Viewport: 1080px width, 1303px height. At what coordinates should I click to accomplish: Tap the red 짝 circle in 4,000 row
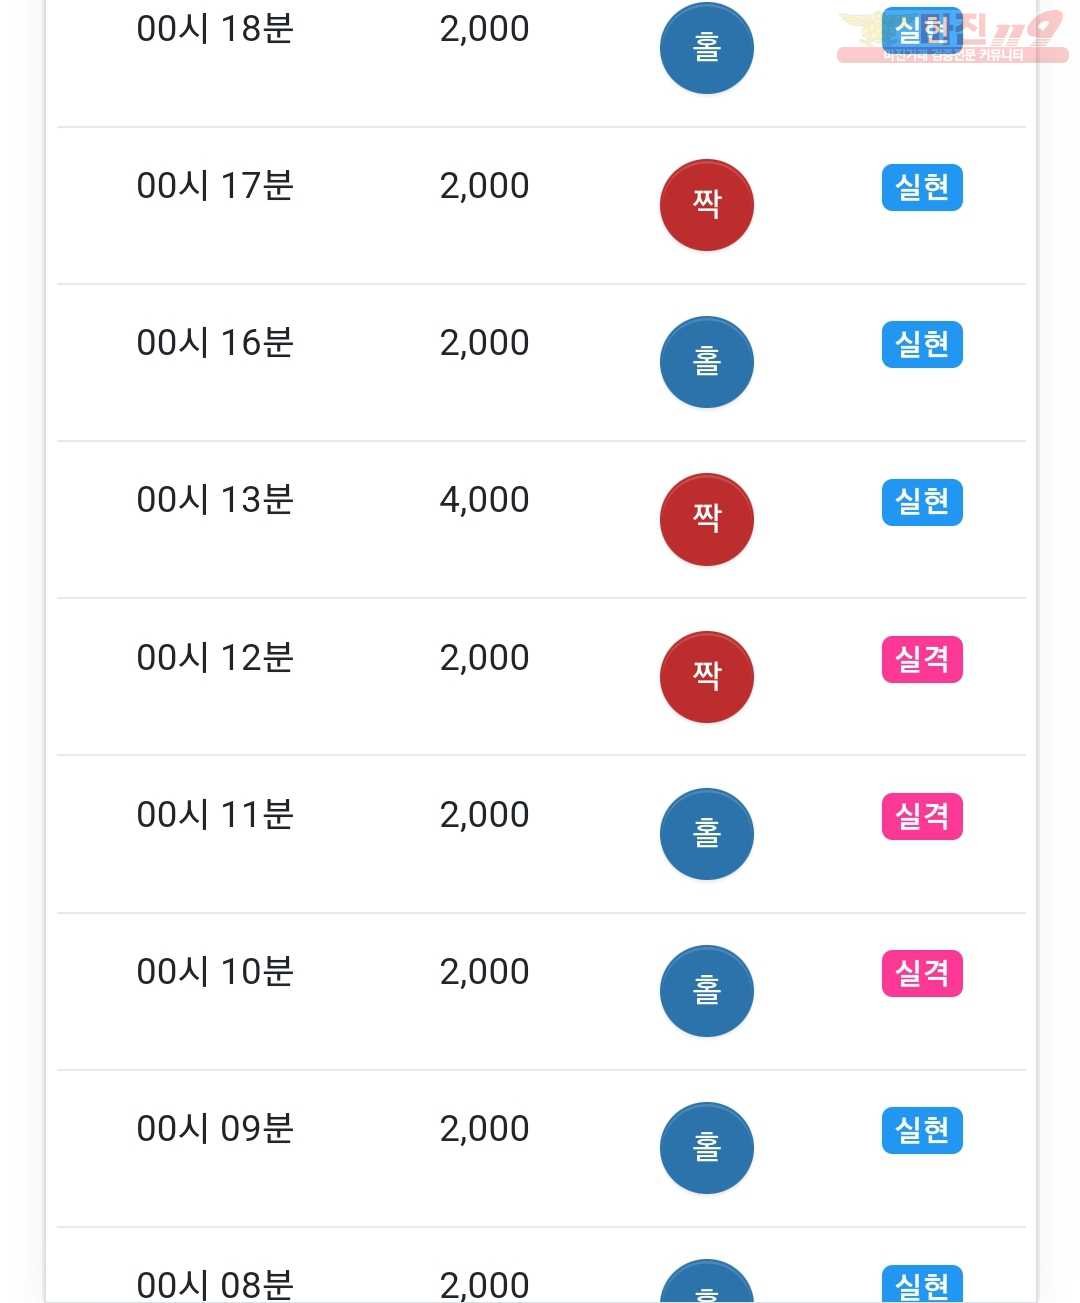pos(706,518)
